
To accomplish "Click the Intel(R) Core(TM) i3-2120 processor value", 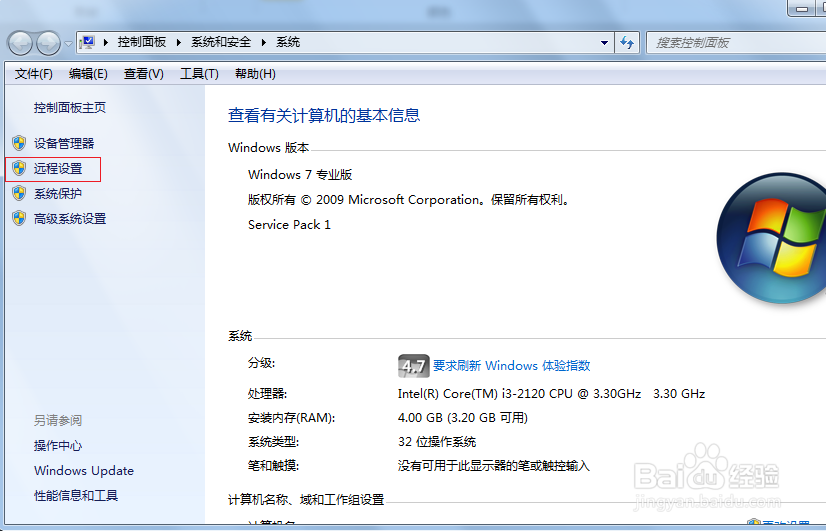I will point(551,394).
